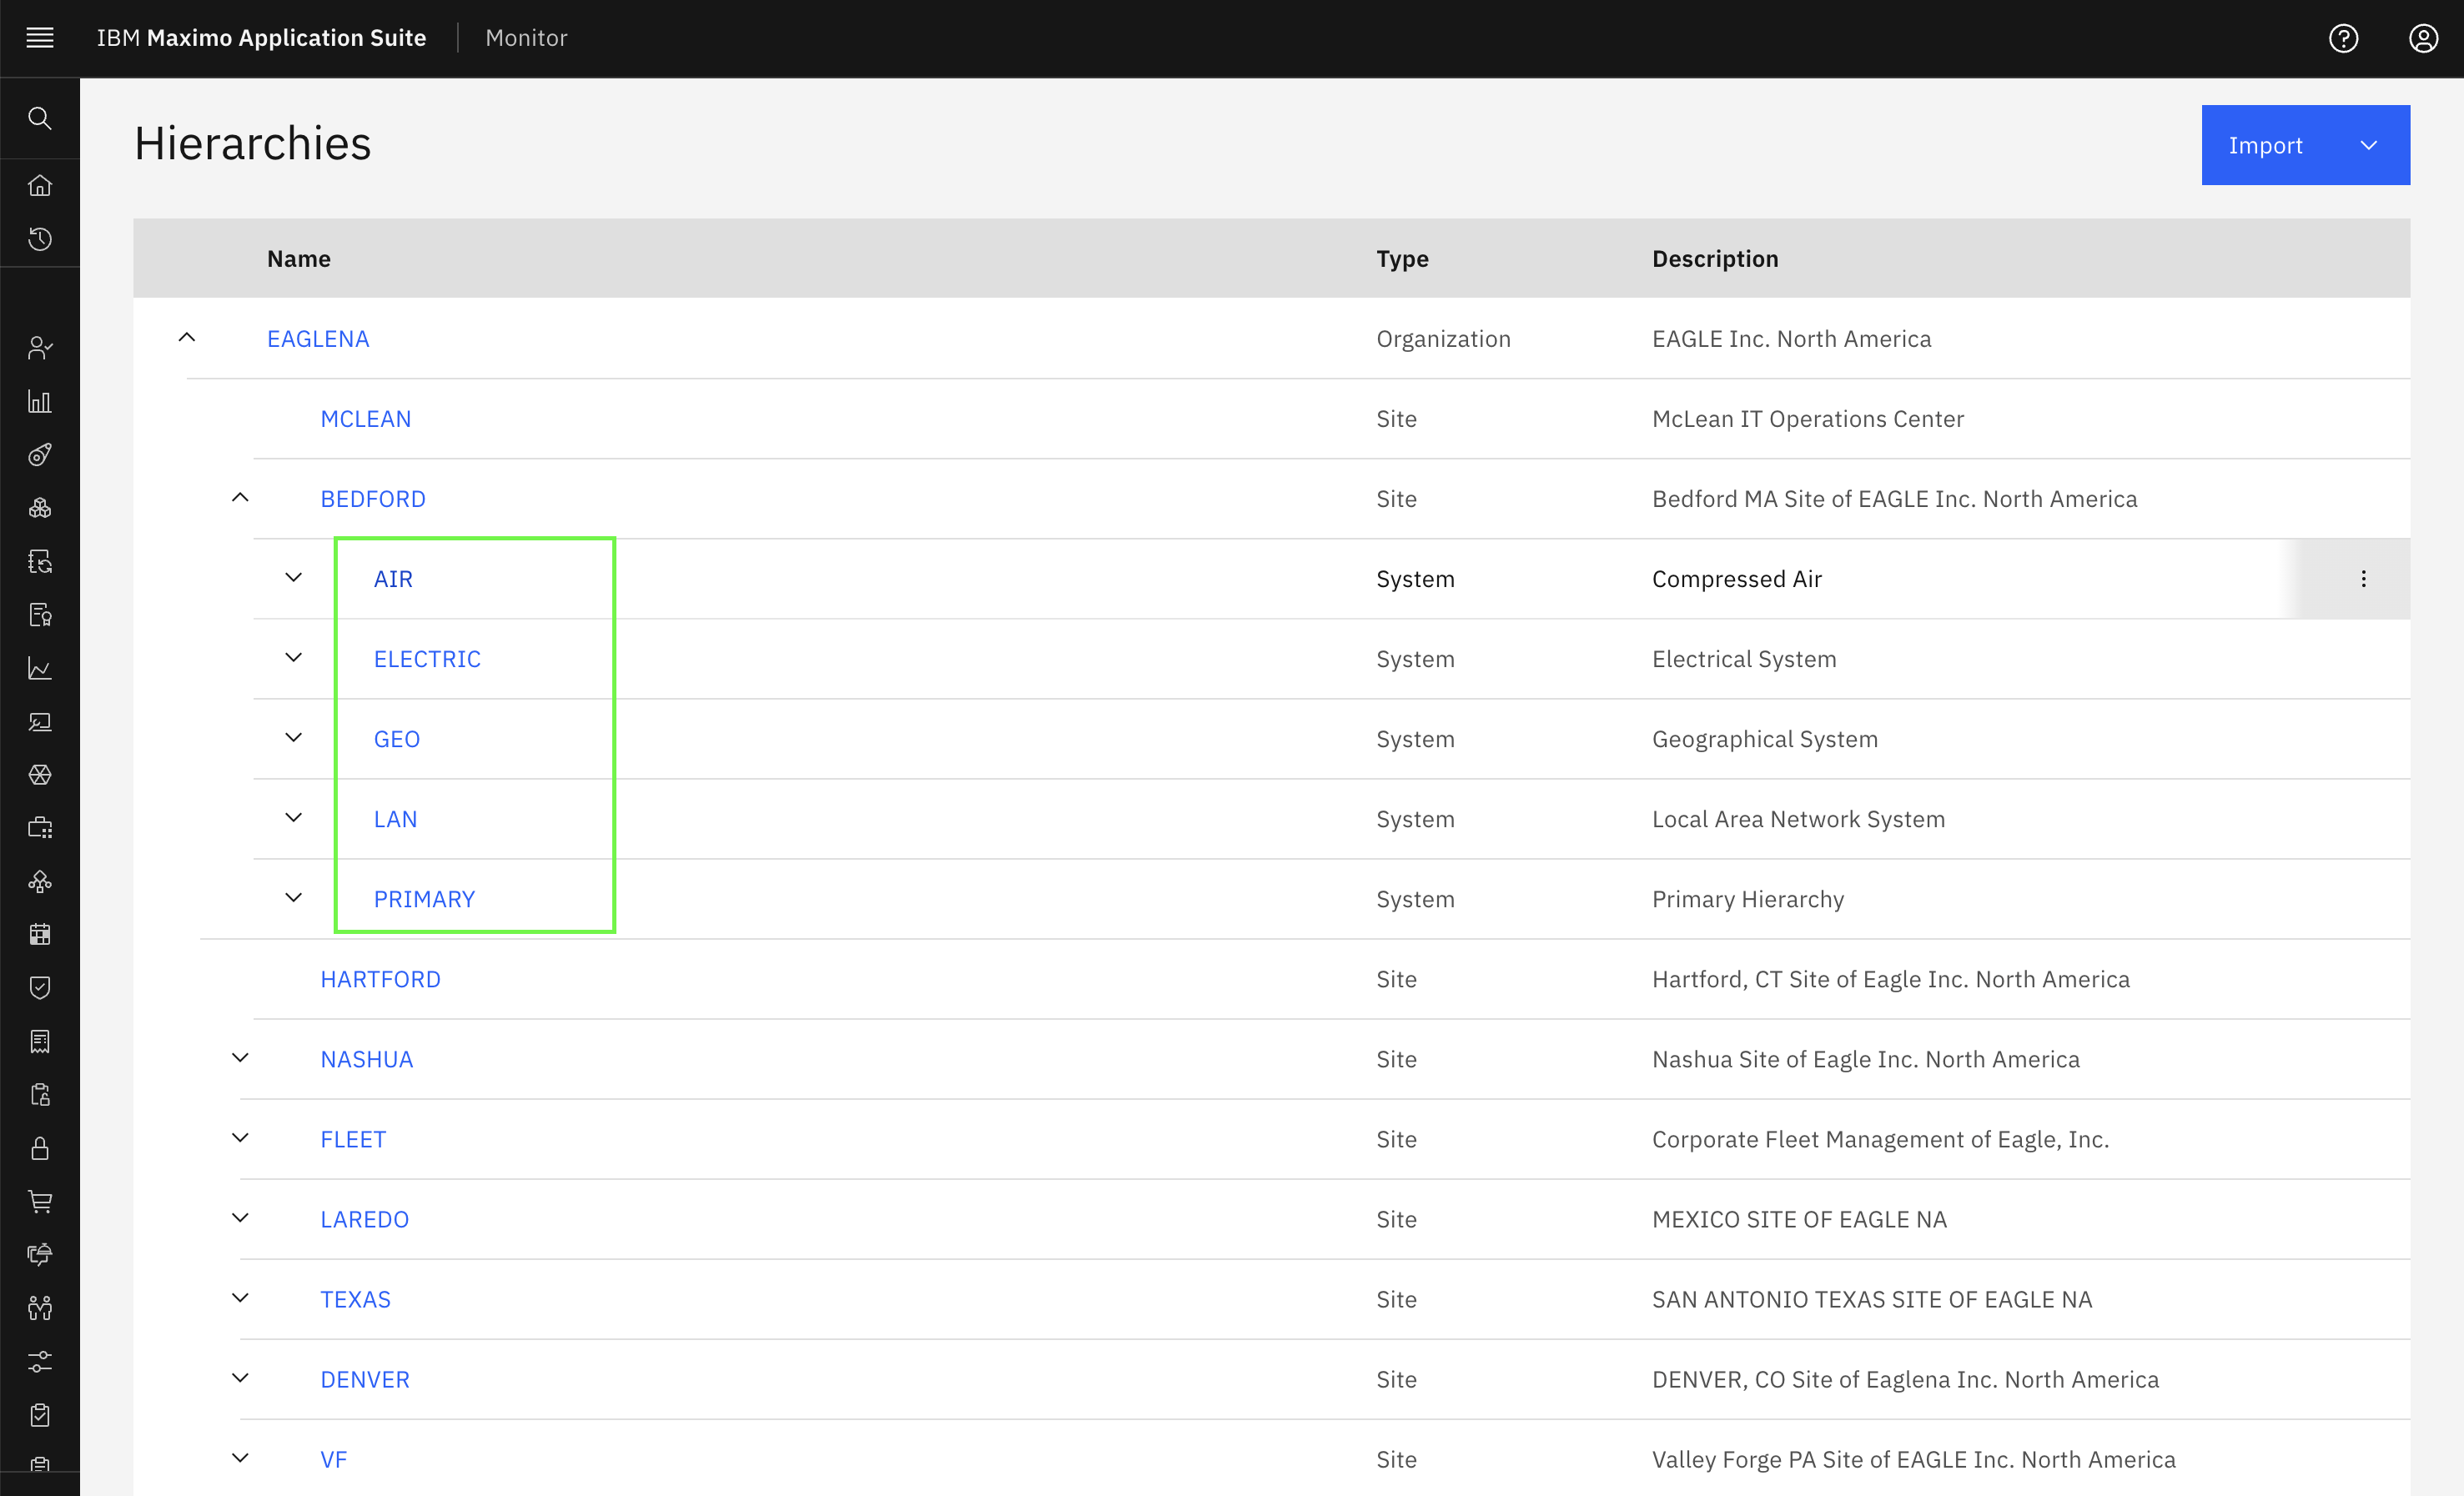Open the user-with-checkmark sidebar icon
Screen dimensions: 2464x1496
tap(40, 348)
